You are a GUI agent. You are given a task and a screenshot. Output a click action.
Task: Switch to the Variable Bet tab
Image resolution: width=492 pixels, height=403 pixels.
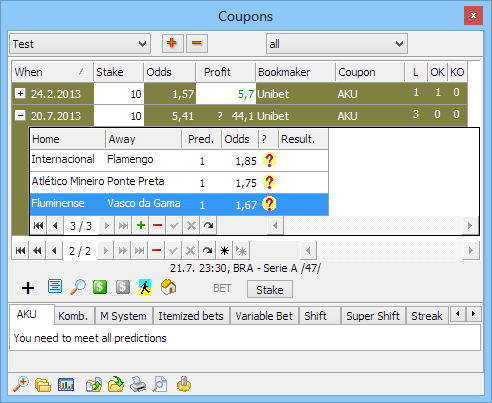pyautogui.click(x=264, y=316)
